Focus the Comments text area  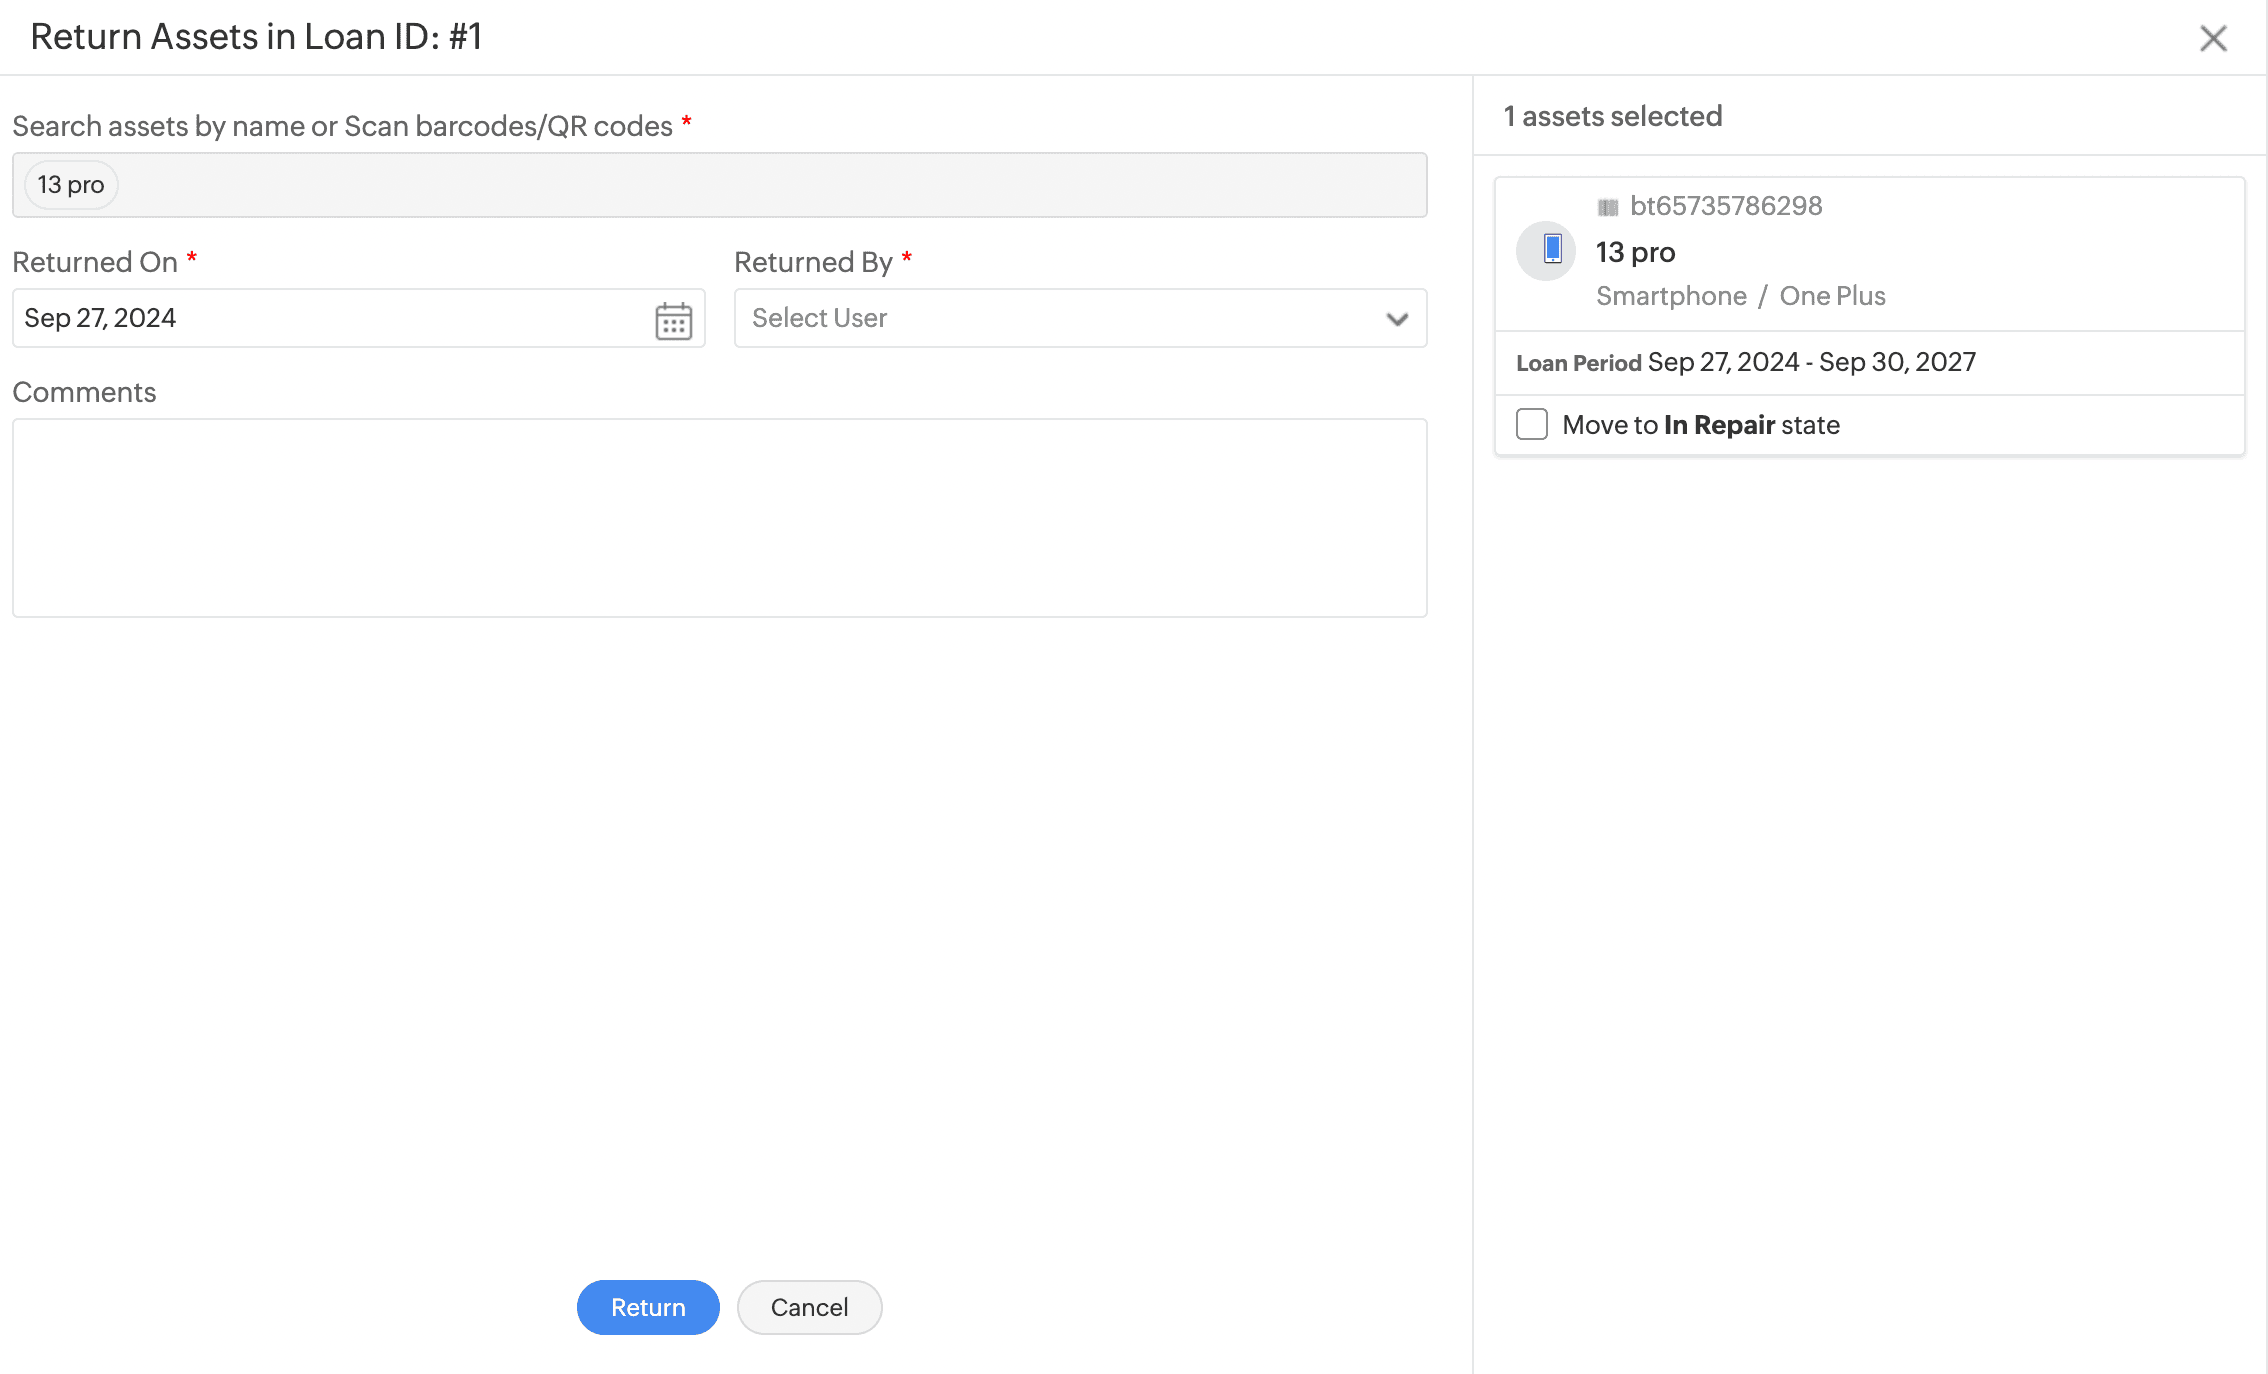pyautogui.click(x=719, y=517)
